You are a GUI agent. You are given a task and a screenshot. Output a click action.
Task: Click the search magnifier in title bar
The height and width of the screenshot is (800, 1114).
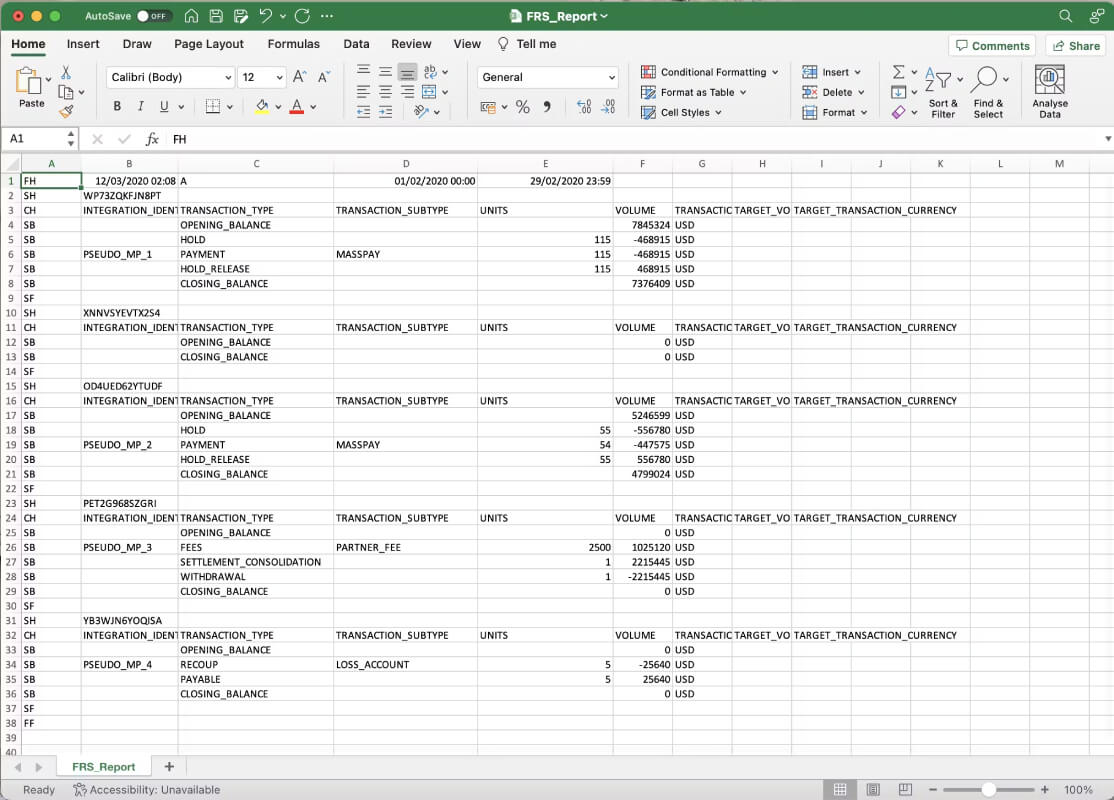1065,16
